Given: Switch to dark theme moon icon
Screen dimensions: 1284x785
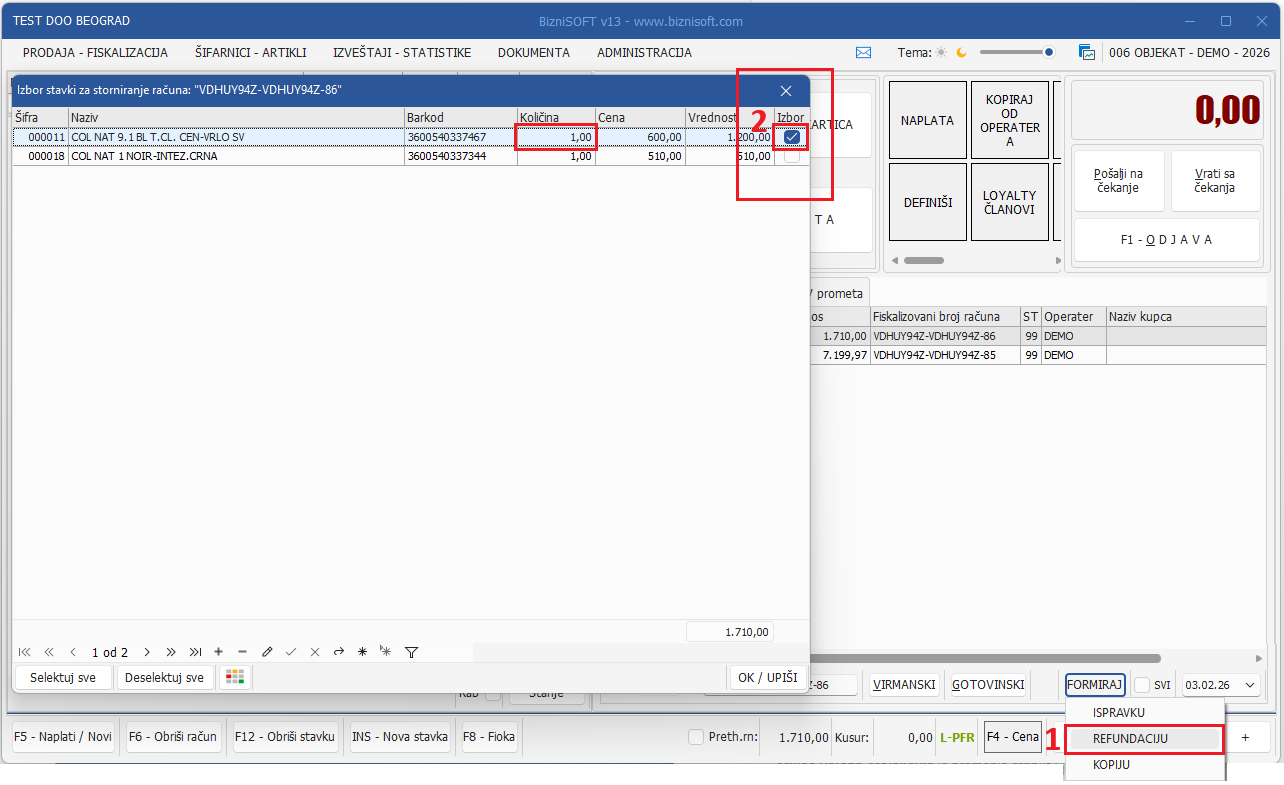Looking at the screenshot, I should (x=962, y=53).
